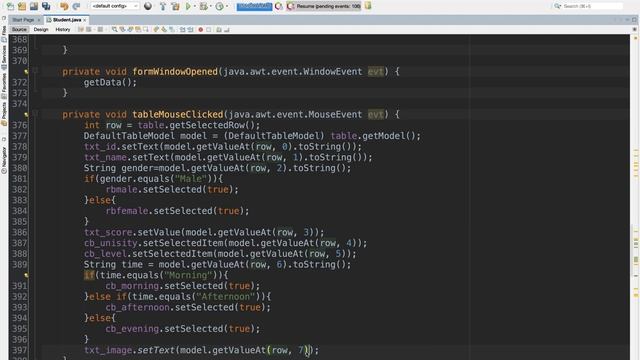Collapse tableMouseClicked method fold marker
Viewport: 640px width, 360px height.
(x=36, y=114)
